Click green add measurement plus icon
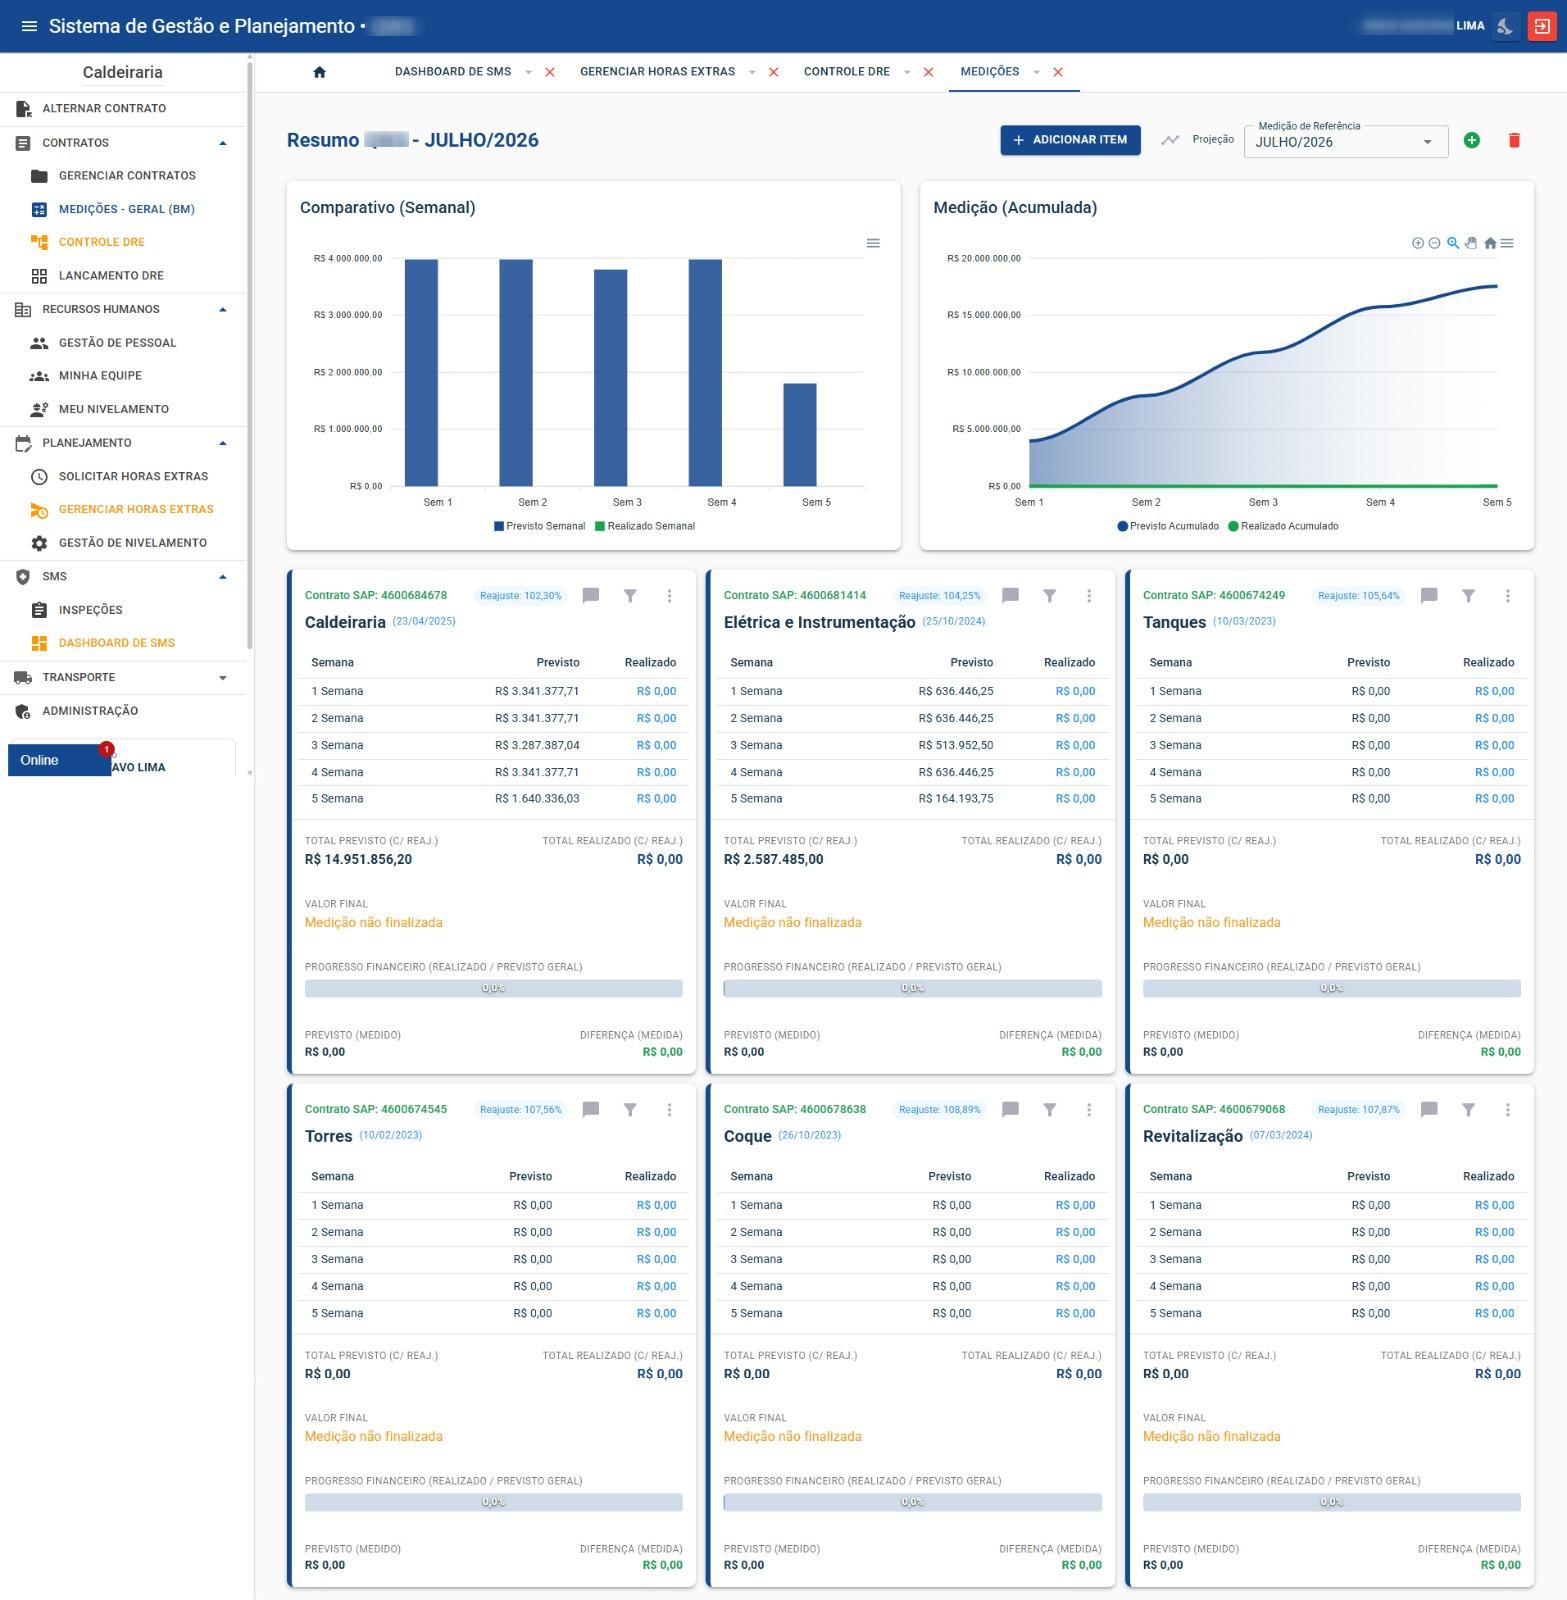Viewport: 1567px width, 1600px height. tap(1472, 140)
